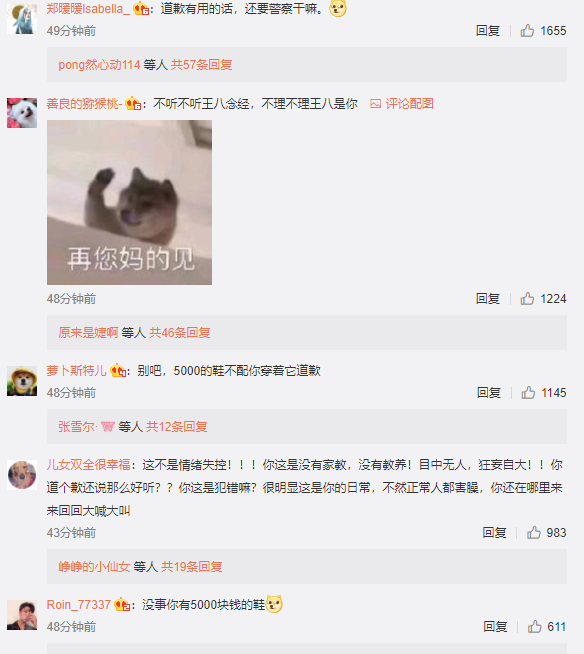The height and width of the screenshot is (654, 584).
Task: Open 萝卜斯特儿 dog avatar
Action: tap(22, 381)
